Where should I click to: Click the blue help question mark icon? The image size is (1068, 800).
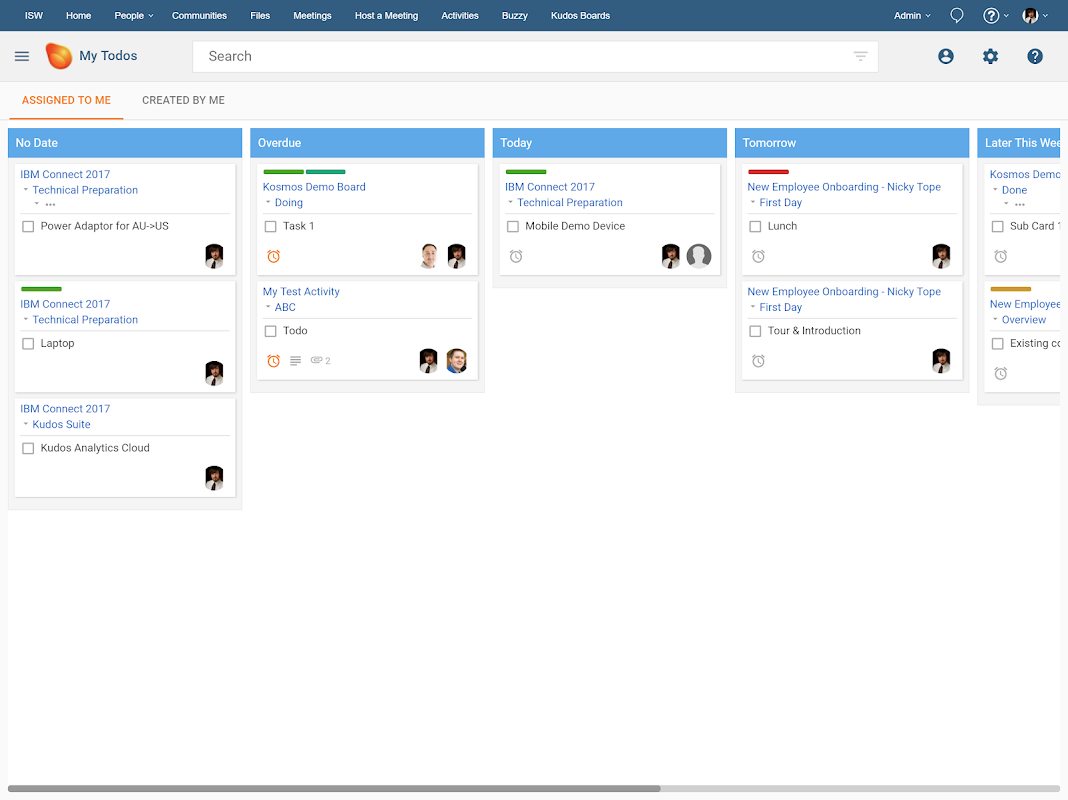[x=1035, y=57]
